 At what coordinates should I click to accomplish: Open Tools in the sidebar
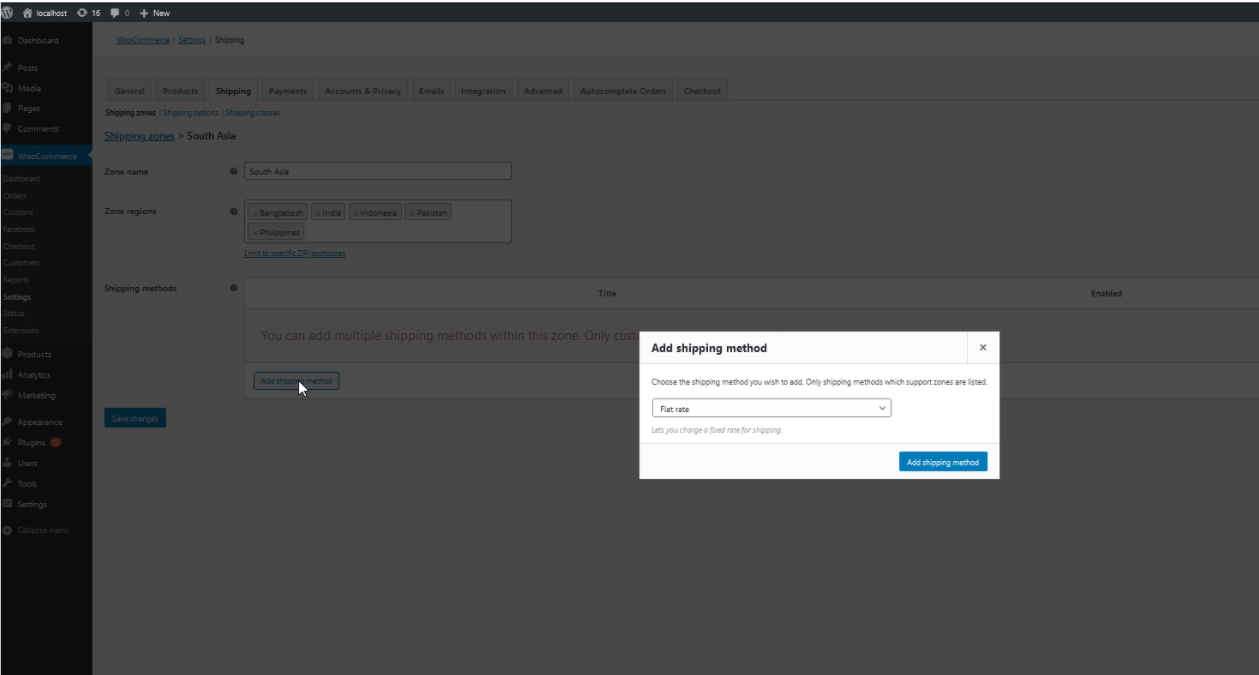click(27, 484)
